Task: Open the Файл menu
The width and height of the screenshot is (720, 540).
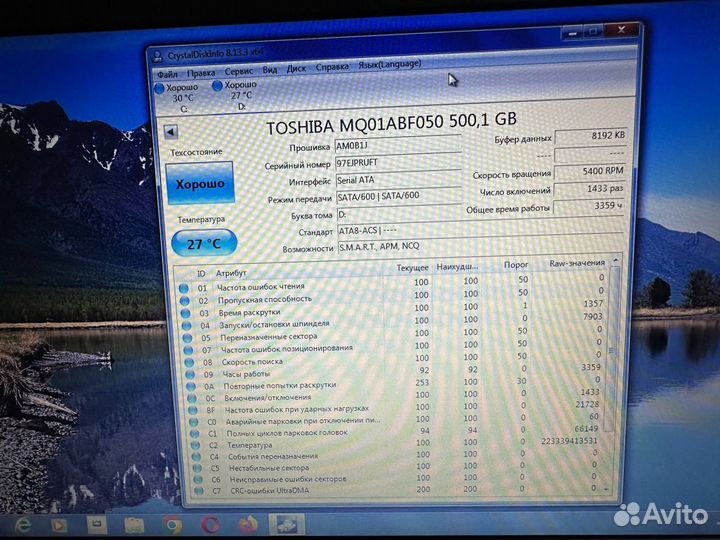Action: coord(167,74)
